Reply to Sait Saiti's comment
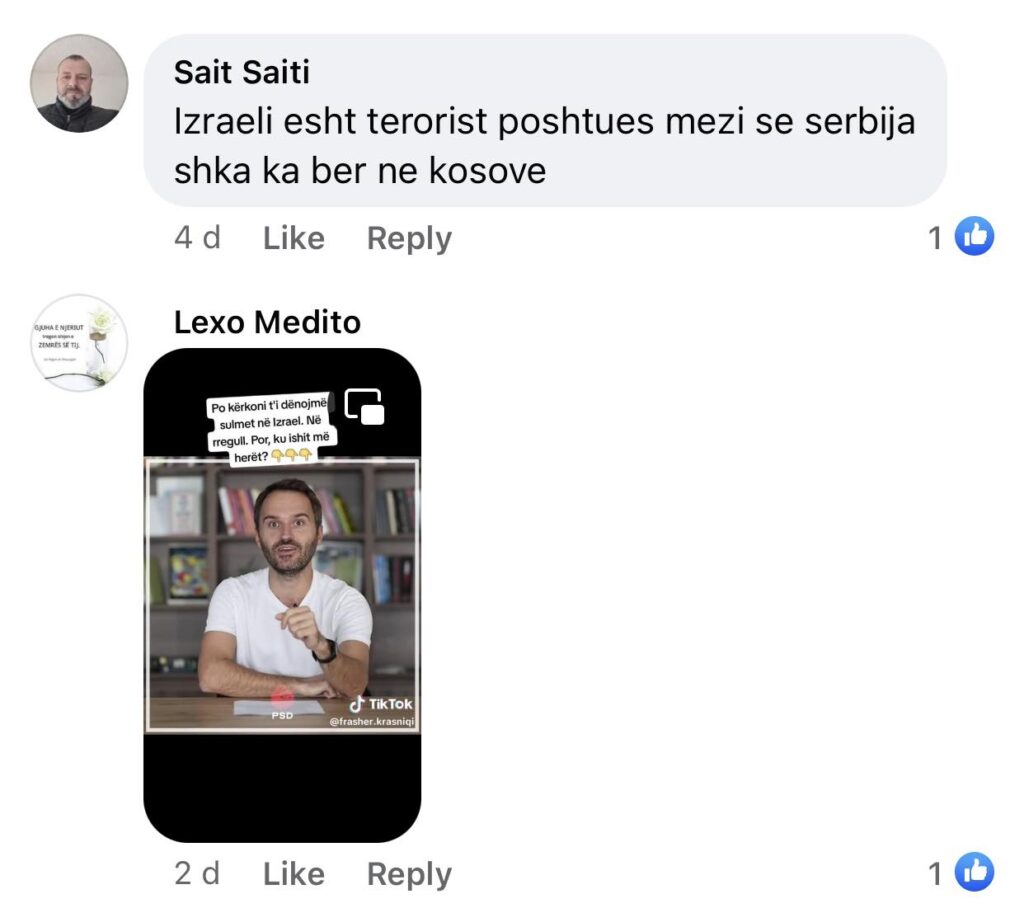The height and width of the screenshot is (913, 1024). coord(409,238)
